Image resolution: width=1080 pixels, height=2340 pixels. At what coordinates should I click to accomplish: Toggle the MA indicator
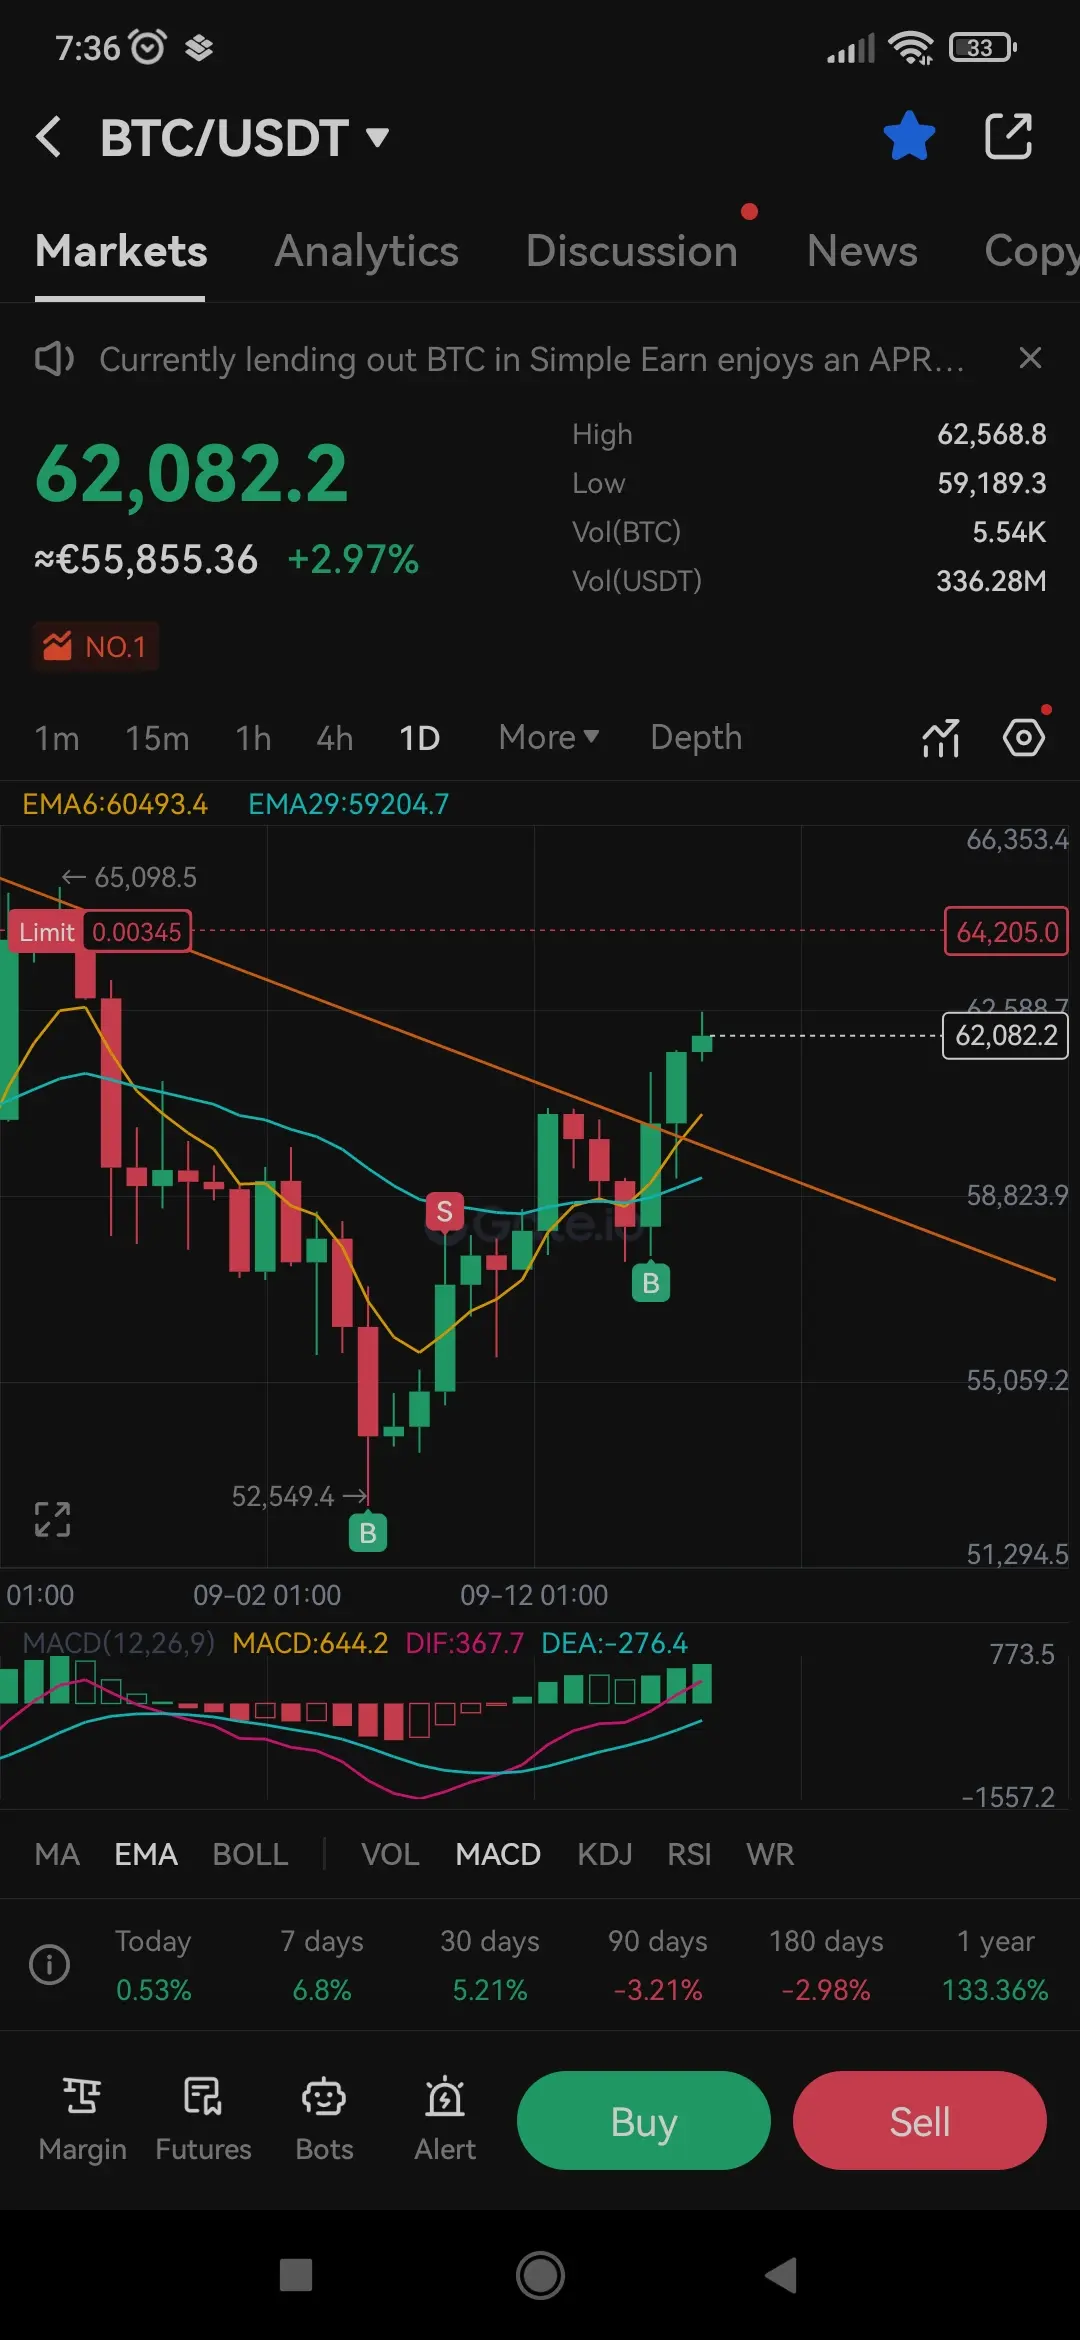(x=57, y=1854)
